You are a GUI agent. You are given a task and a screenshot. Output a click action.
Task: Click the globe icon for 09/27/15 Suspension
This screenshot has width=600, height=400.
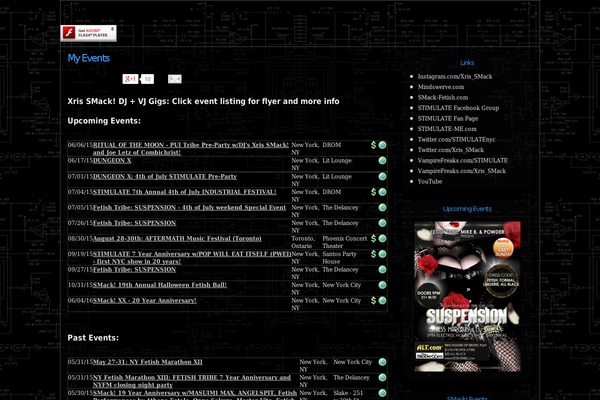pyautogui.click(x=382, y=269)
